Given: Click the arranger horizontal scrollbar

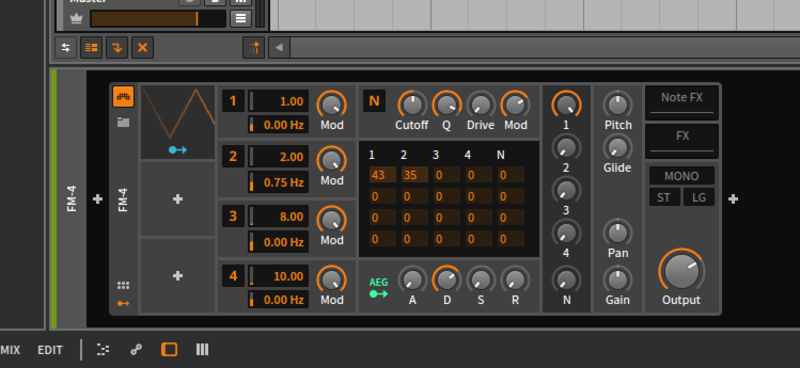Looking at the screenshot, I should (545, 48).
